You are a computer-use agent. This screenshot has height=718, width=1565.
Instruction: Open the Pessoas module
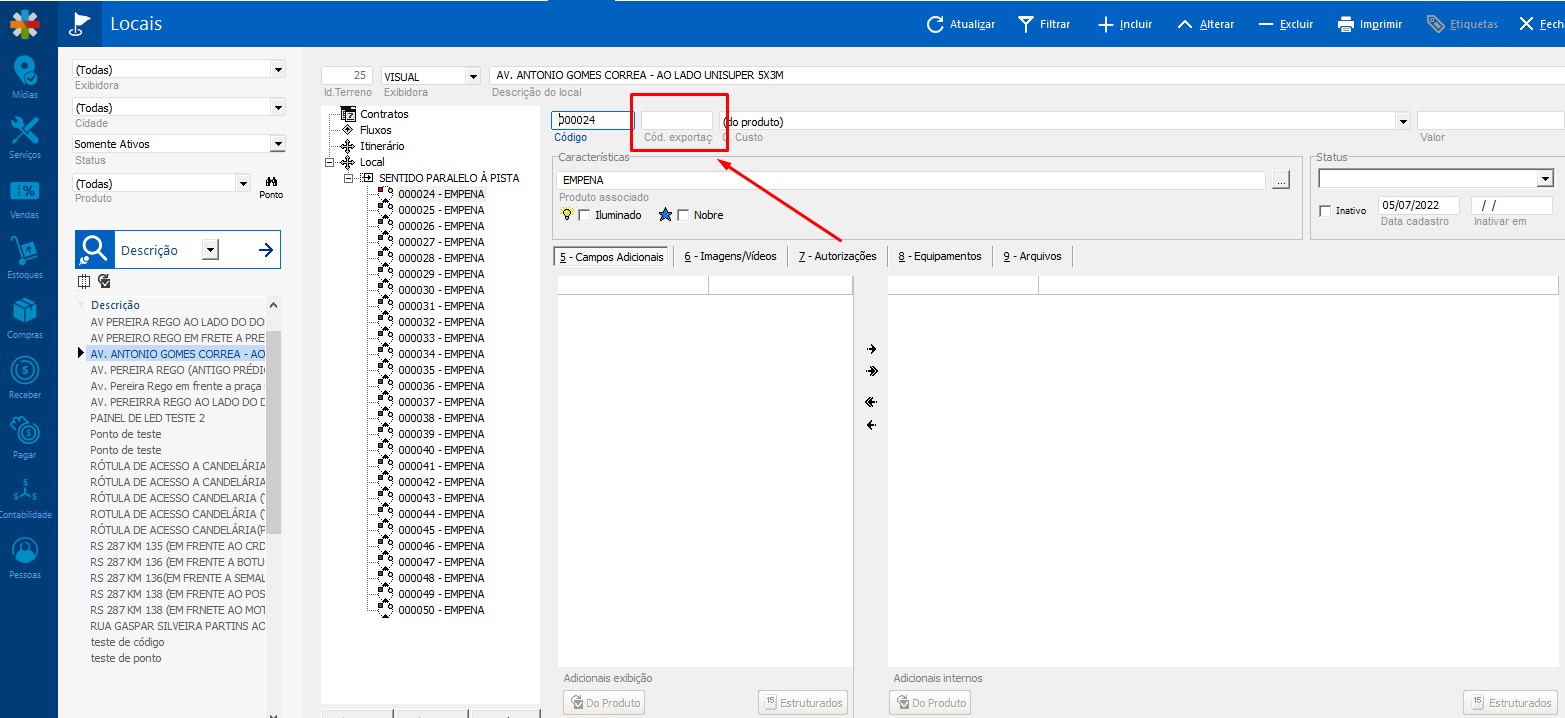tap(25, 558)
